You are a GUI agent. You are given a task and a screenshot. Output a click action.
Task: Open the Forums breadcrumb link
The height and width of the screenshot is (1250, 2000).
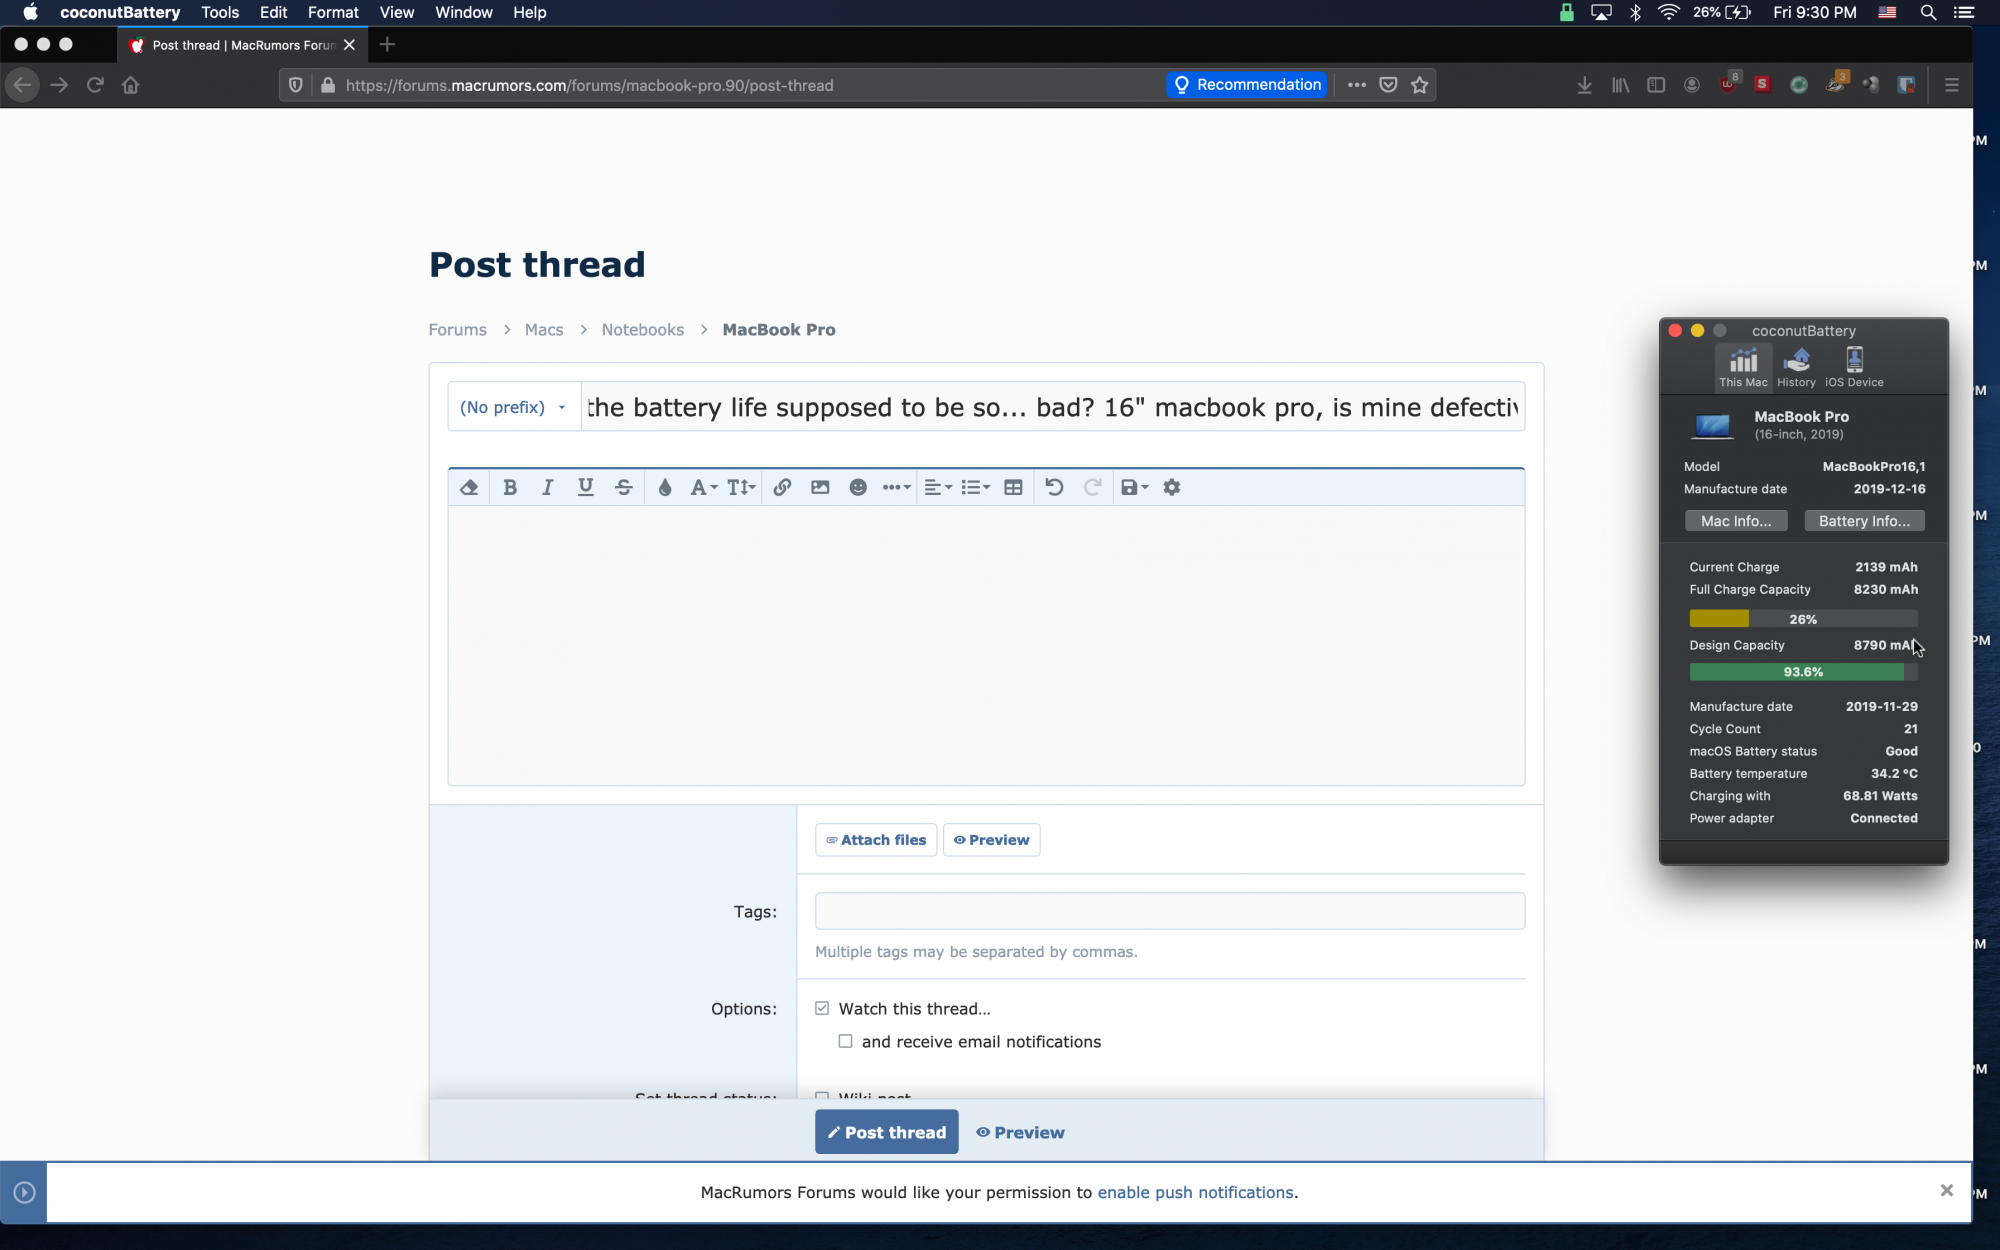point(458,330)
